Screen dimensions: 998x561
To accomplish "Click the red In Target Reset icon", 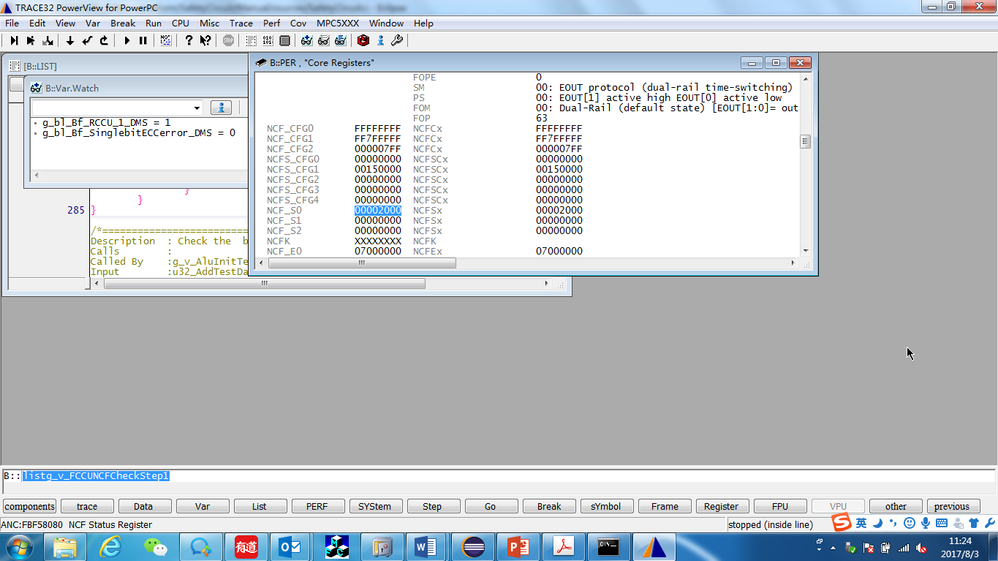I will (x=363, y=41).
